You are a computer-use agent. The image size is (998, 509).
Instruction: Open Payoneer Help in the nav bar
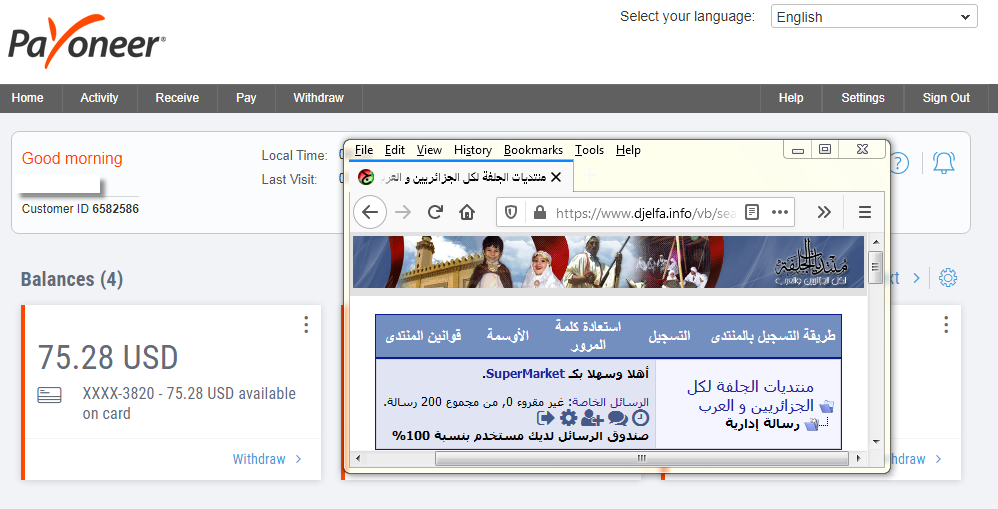pyautogui.click(x=791, y=98)
